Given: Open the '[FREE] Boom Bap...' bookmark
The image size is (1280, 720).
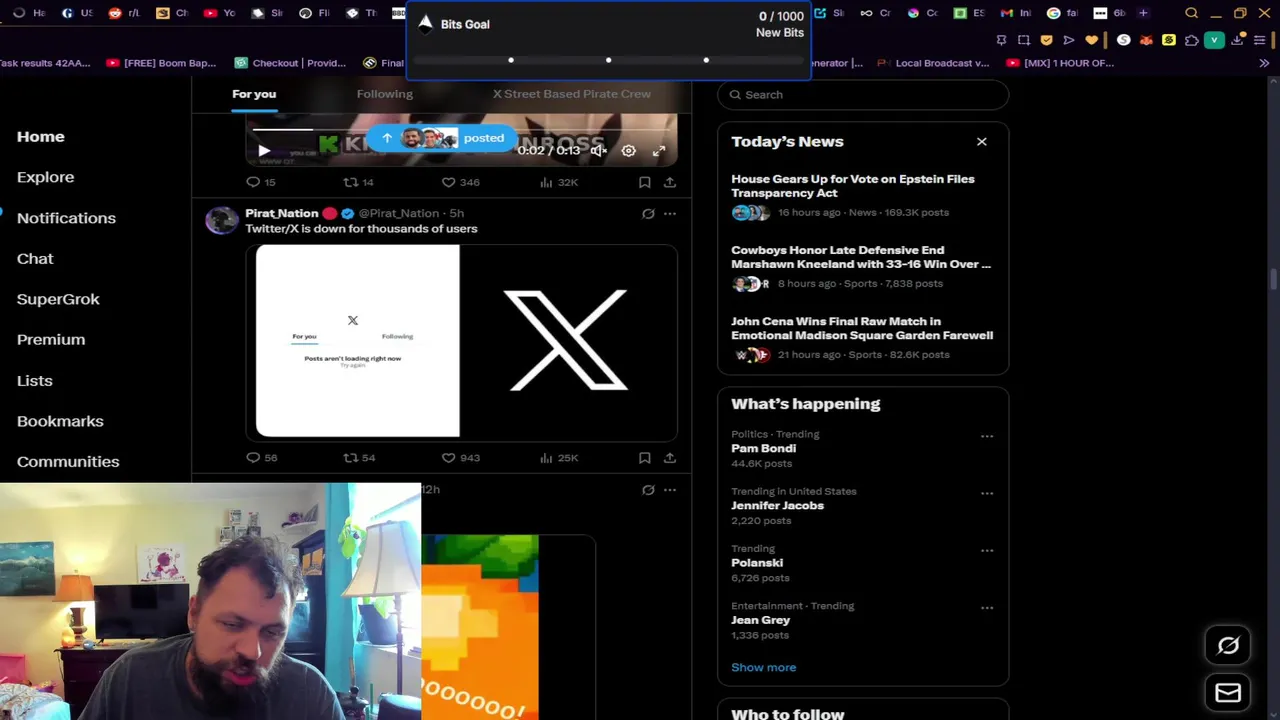Looking at the screenshot, I should click(x=160, y=63).
